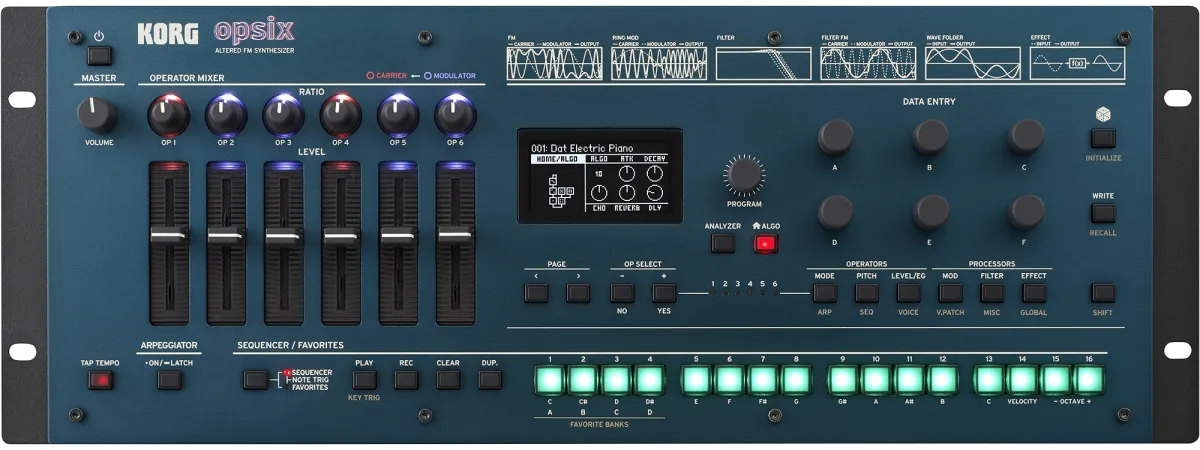Toggle the sequencer/note trig/favorites mode button
Viewport: 1200px width, 450px height.
256,380
